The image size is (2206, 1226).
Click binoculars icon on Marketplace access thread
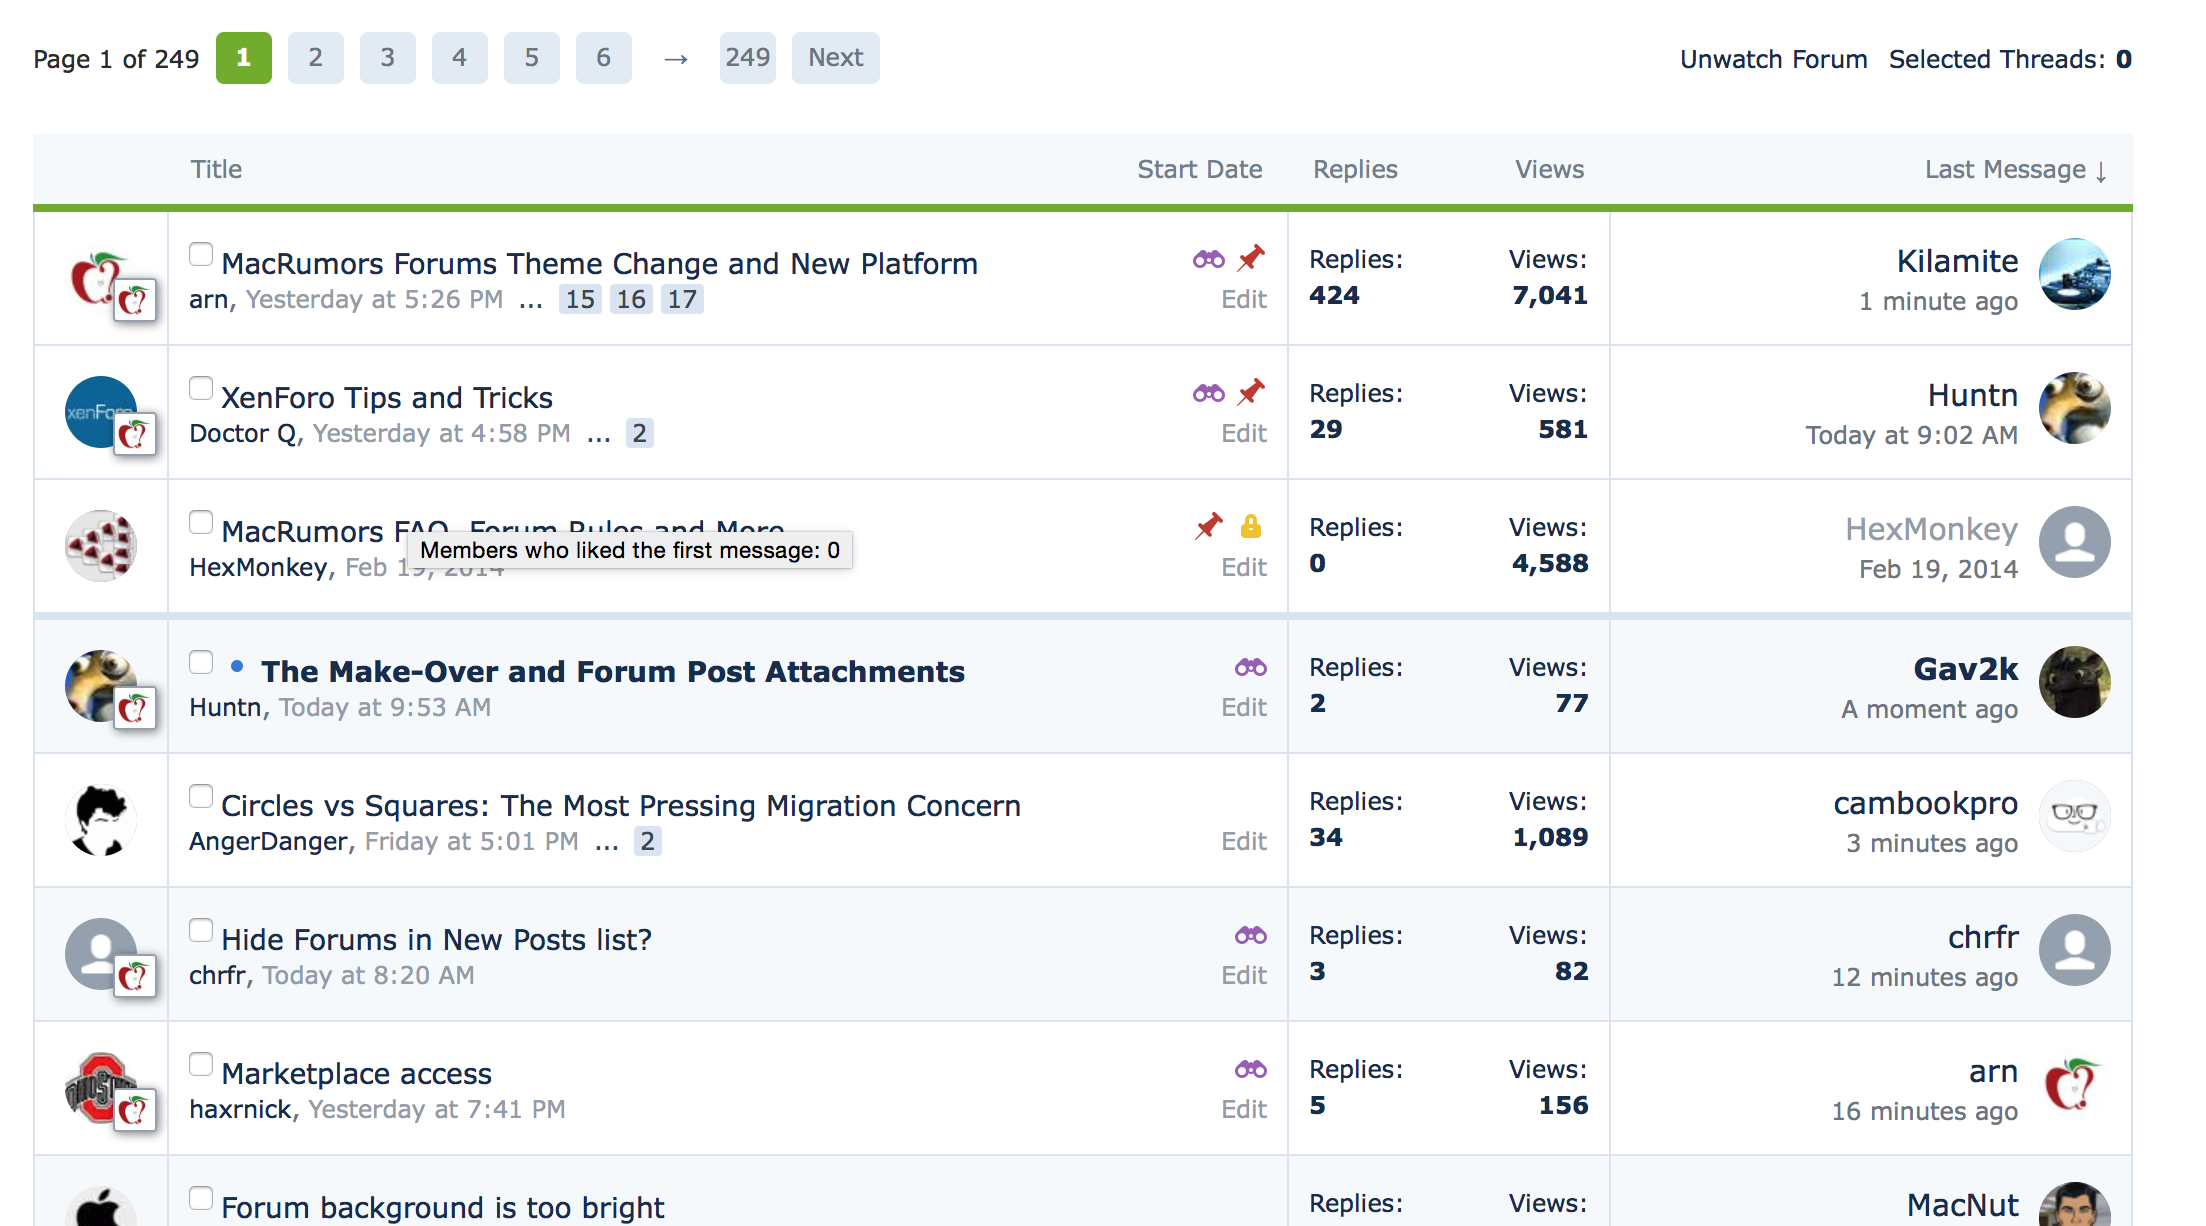tap(1250, 1069)
